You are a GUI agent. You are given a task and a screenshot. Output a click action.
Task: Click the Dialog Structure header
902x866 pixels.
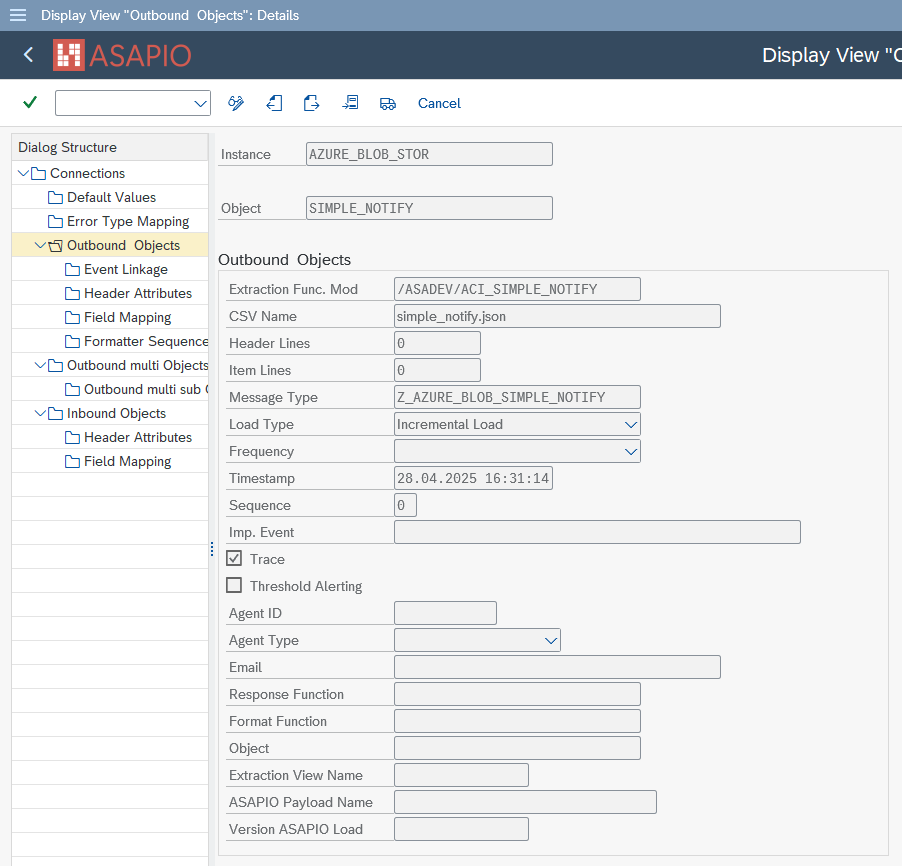coord(110,147)
